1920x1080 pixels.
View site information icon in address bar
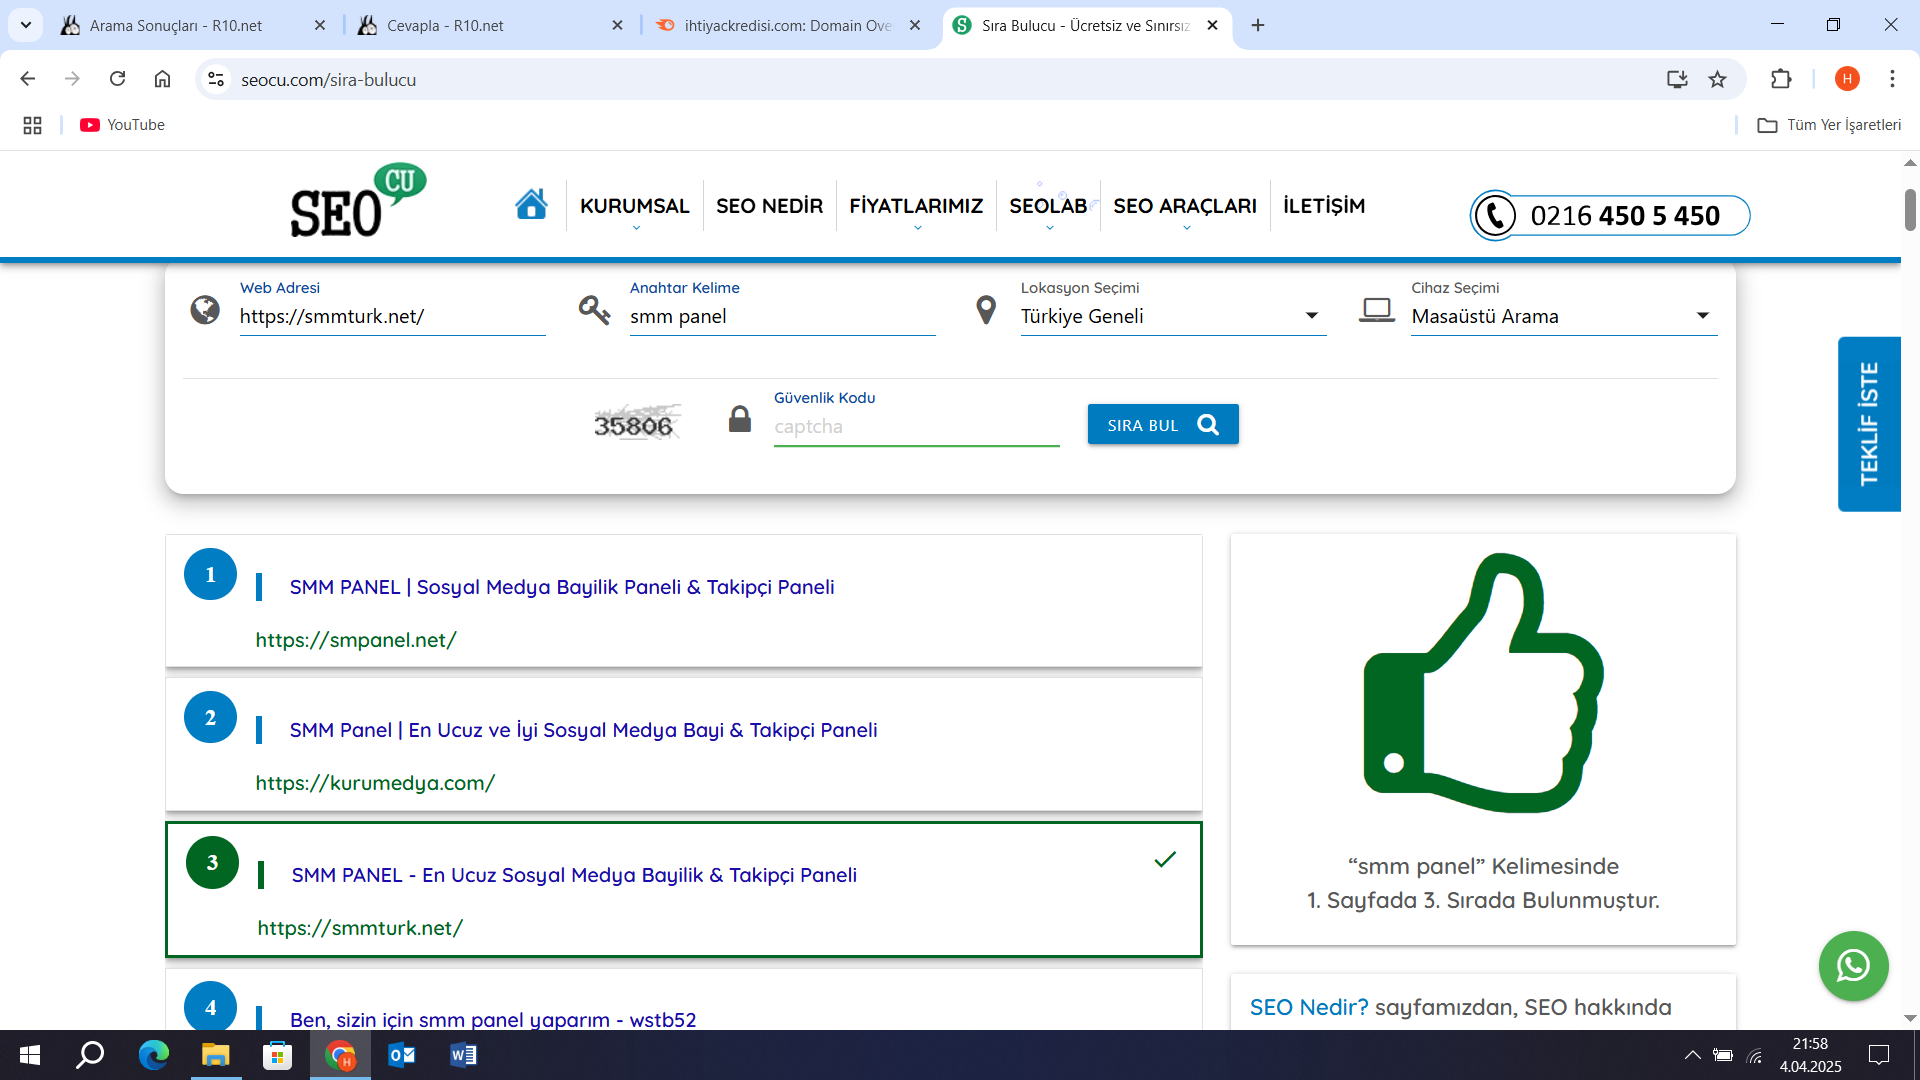coord(215,79)
